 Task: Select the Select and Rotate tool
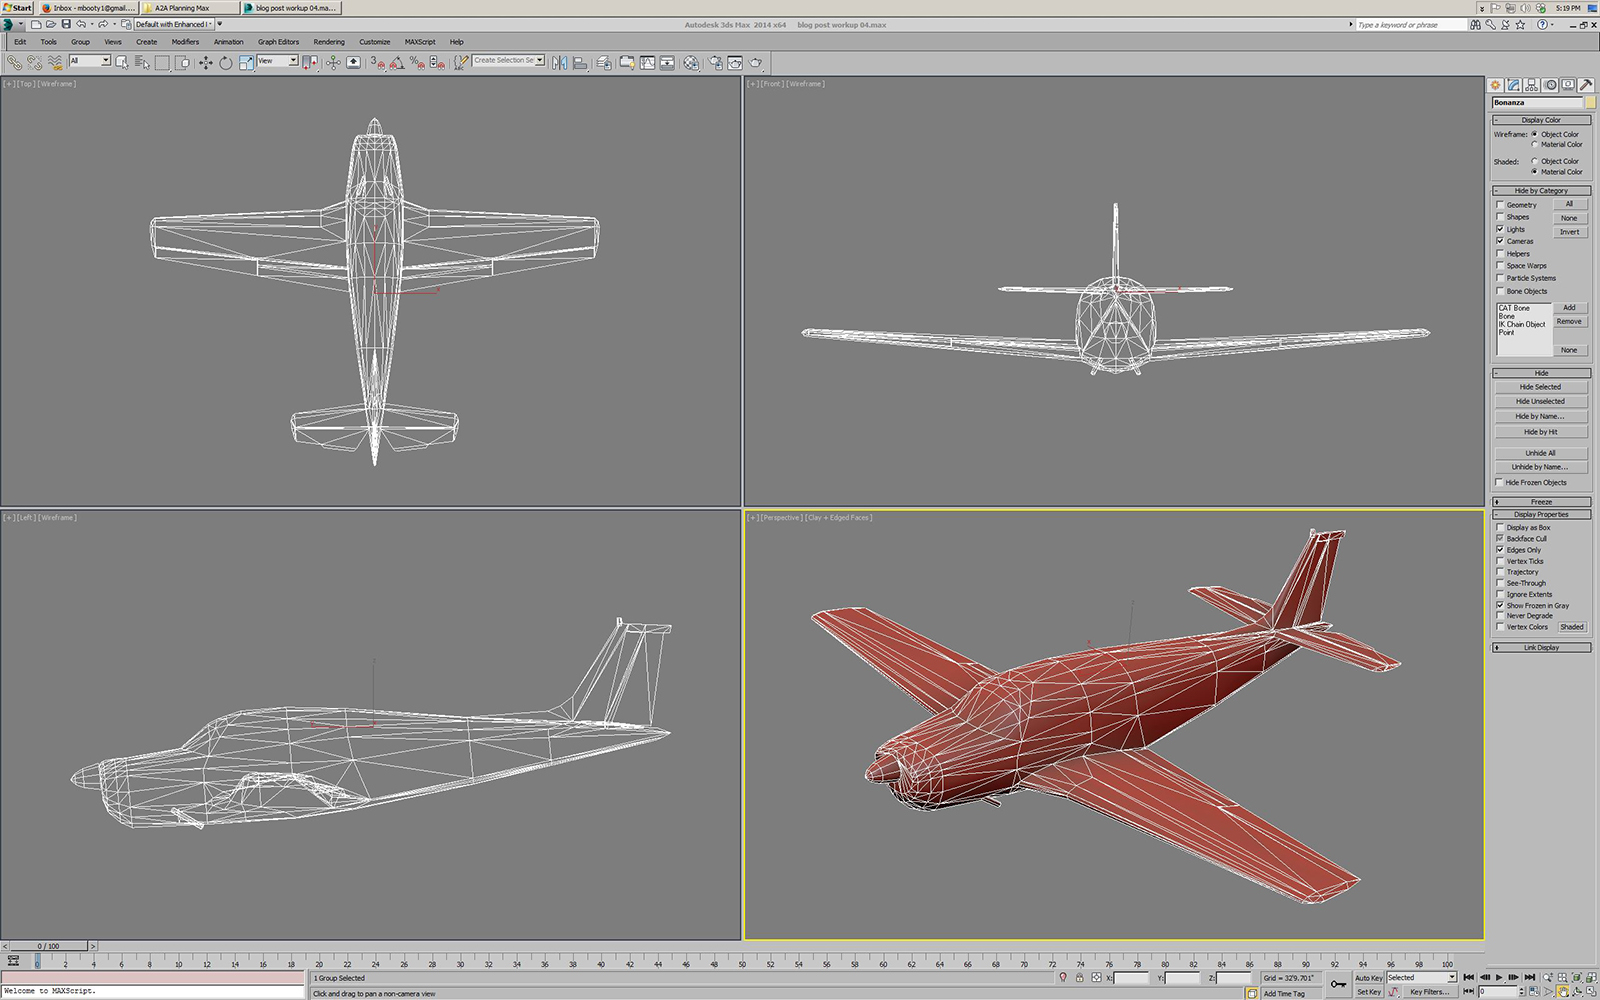click(226, 62)
